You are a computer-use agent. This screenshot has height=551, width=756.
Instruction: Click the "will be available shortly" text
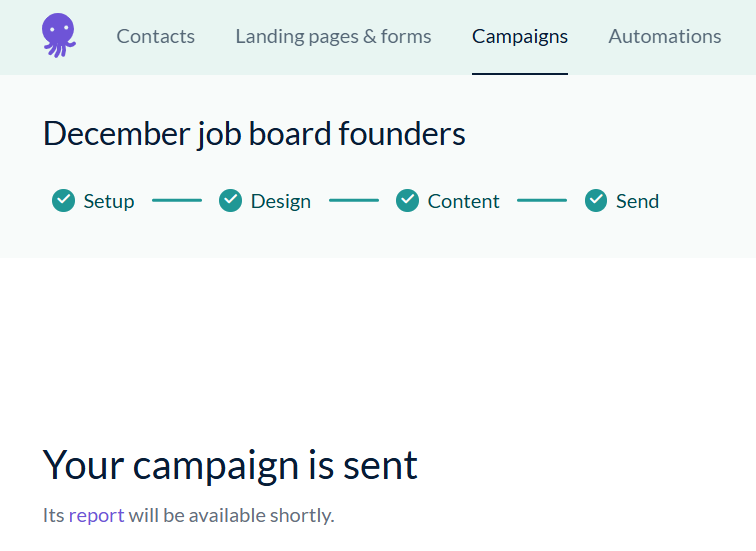231,516
